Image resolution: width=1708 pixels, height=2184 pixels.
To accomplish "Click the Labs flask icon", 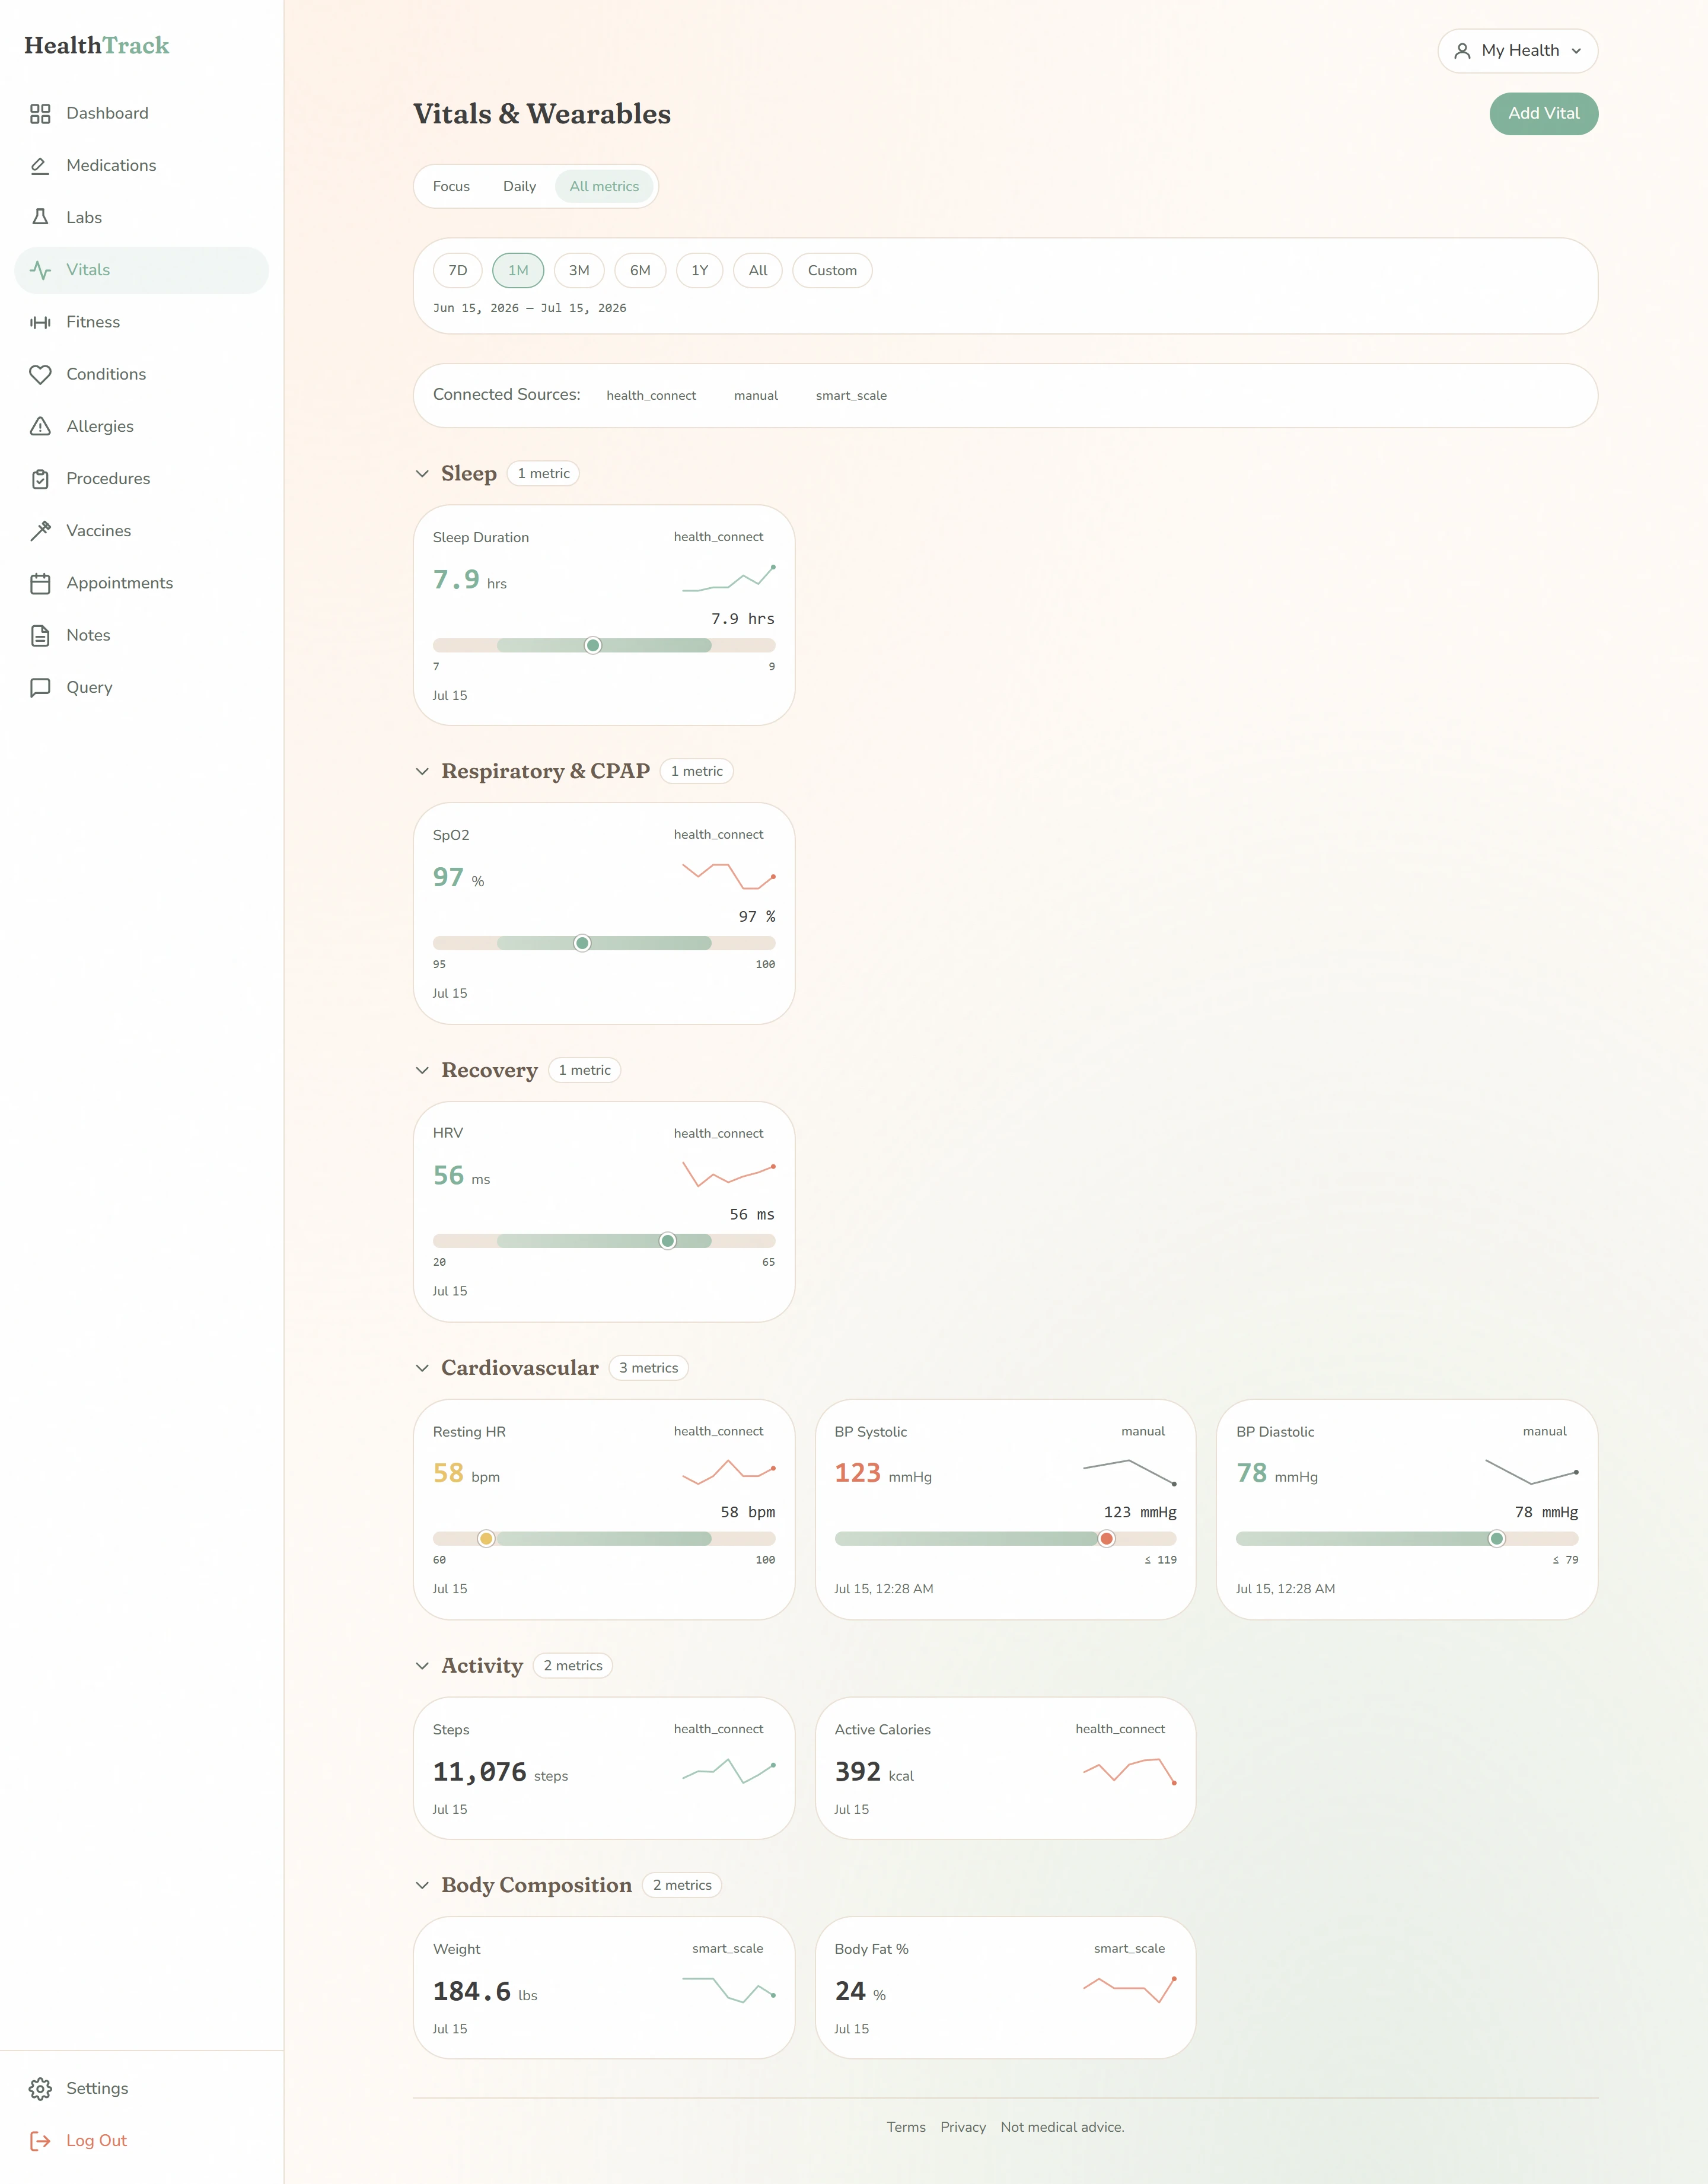I will pyautogui.click(x=40, y=218).
